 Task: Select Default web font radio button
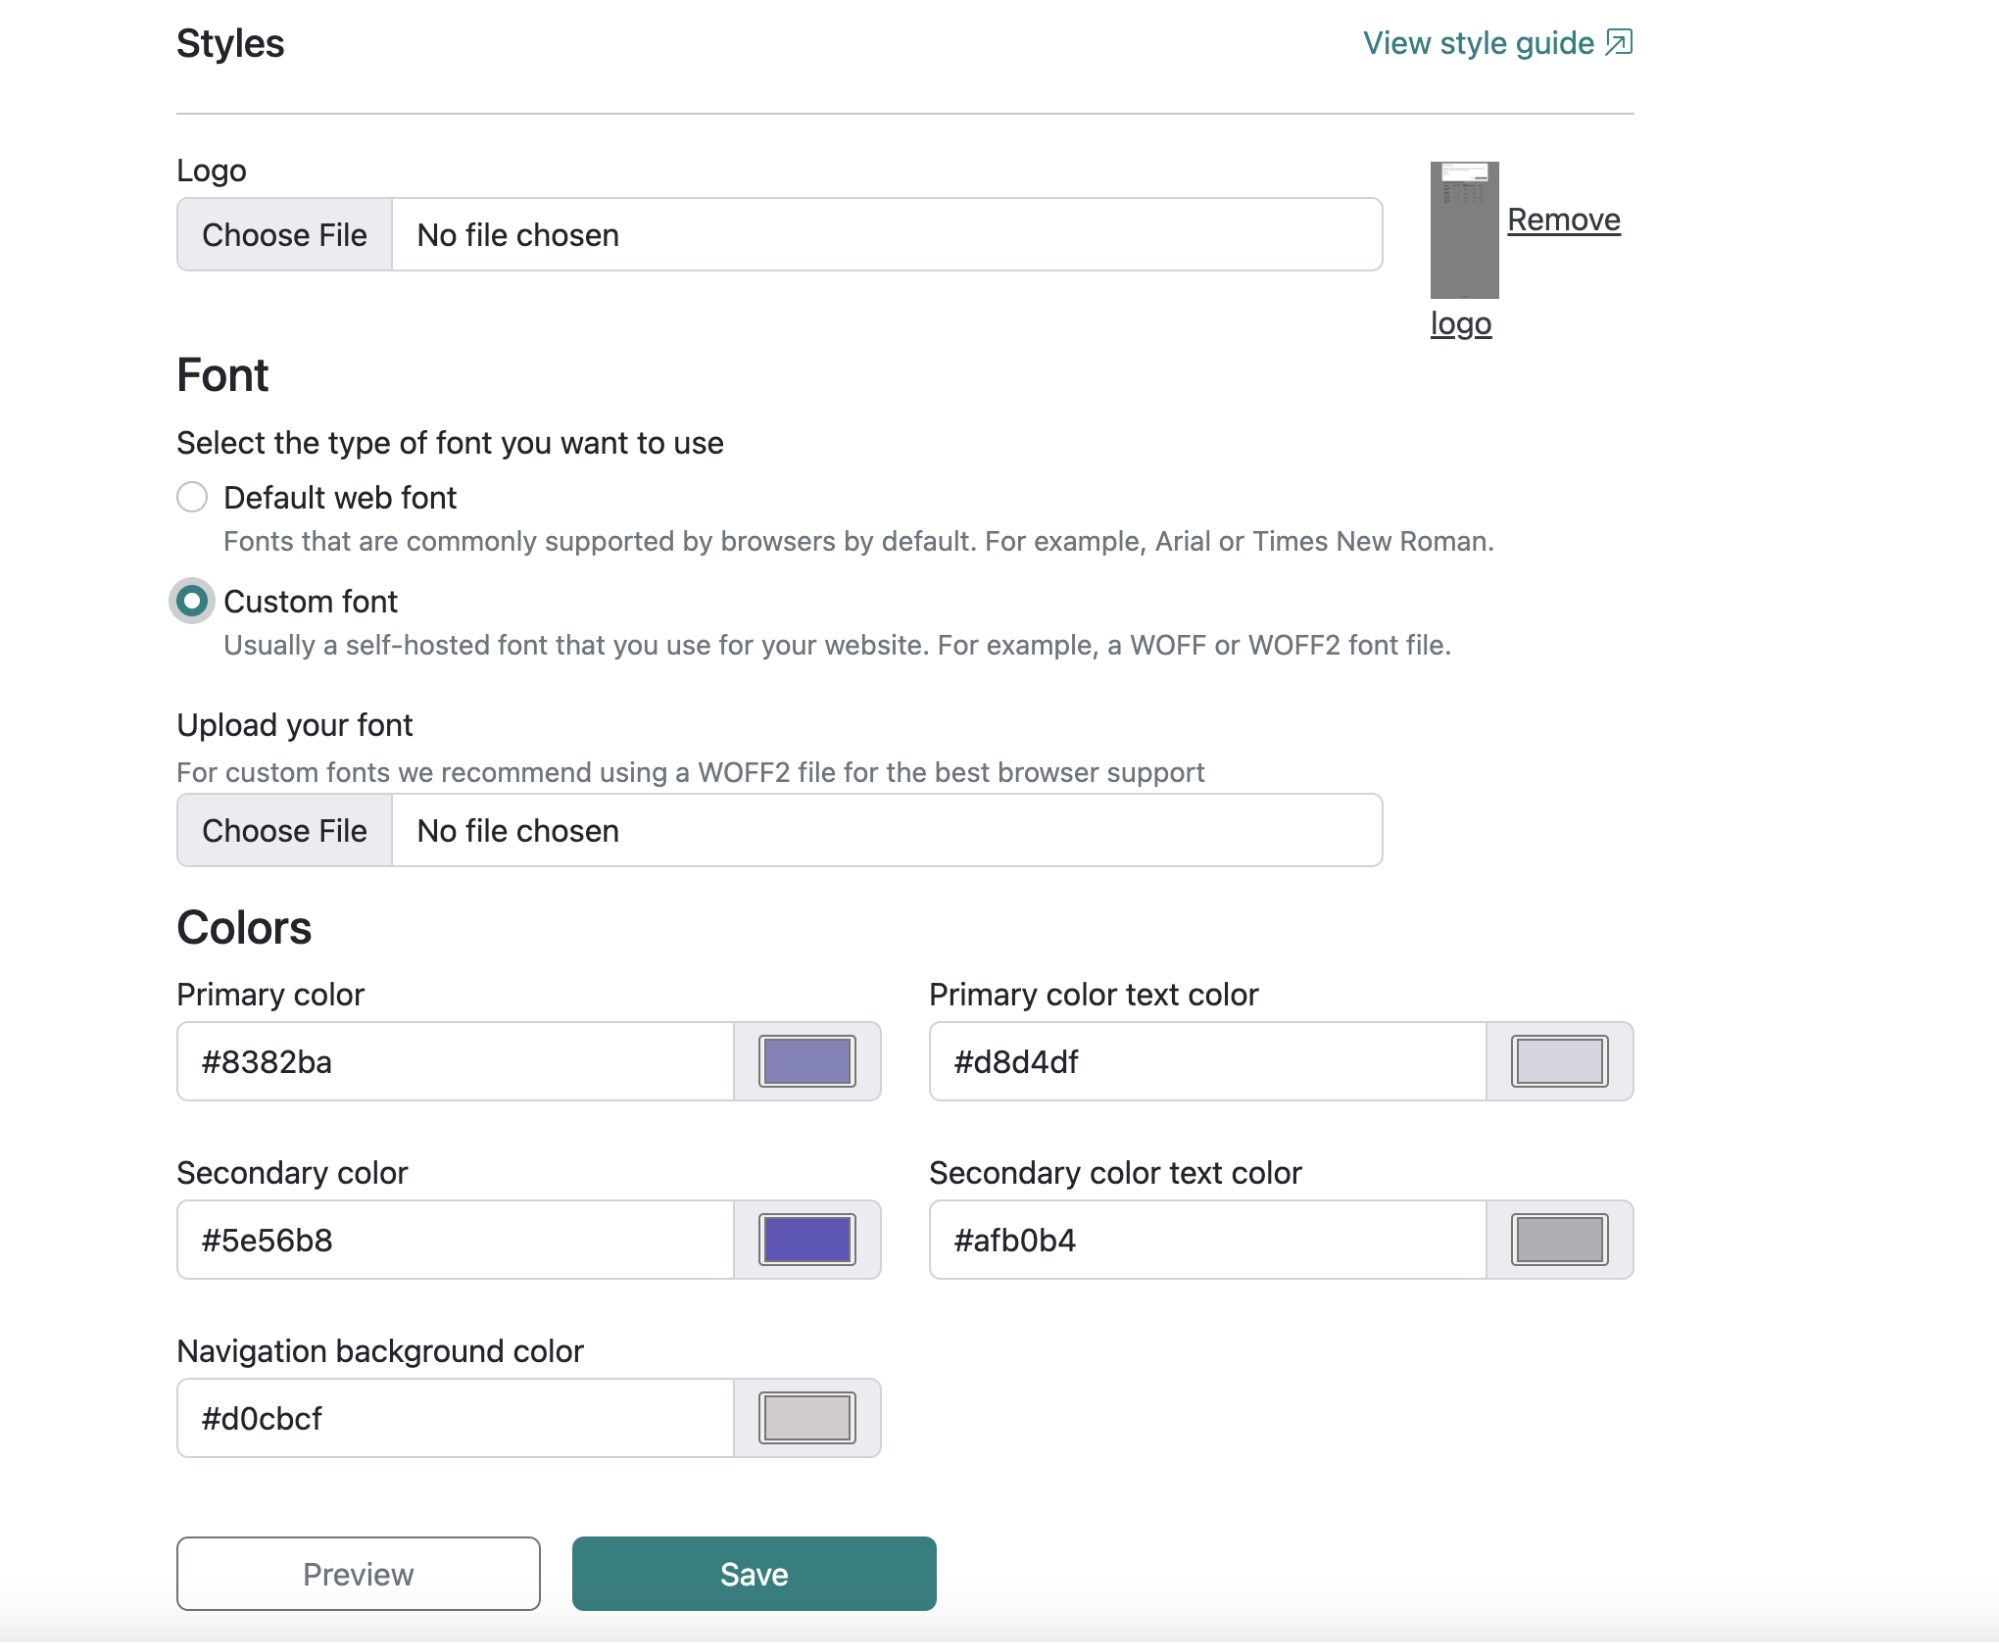192,497
